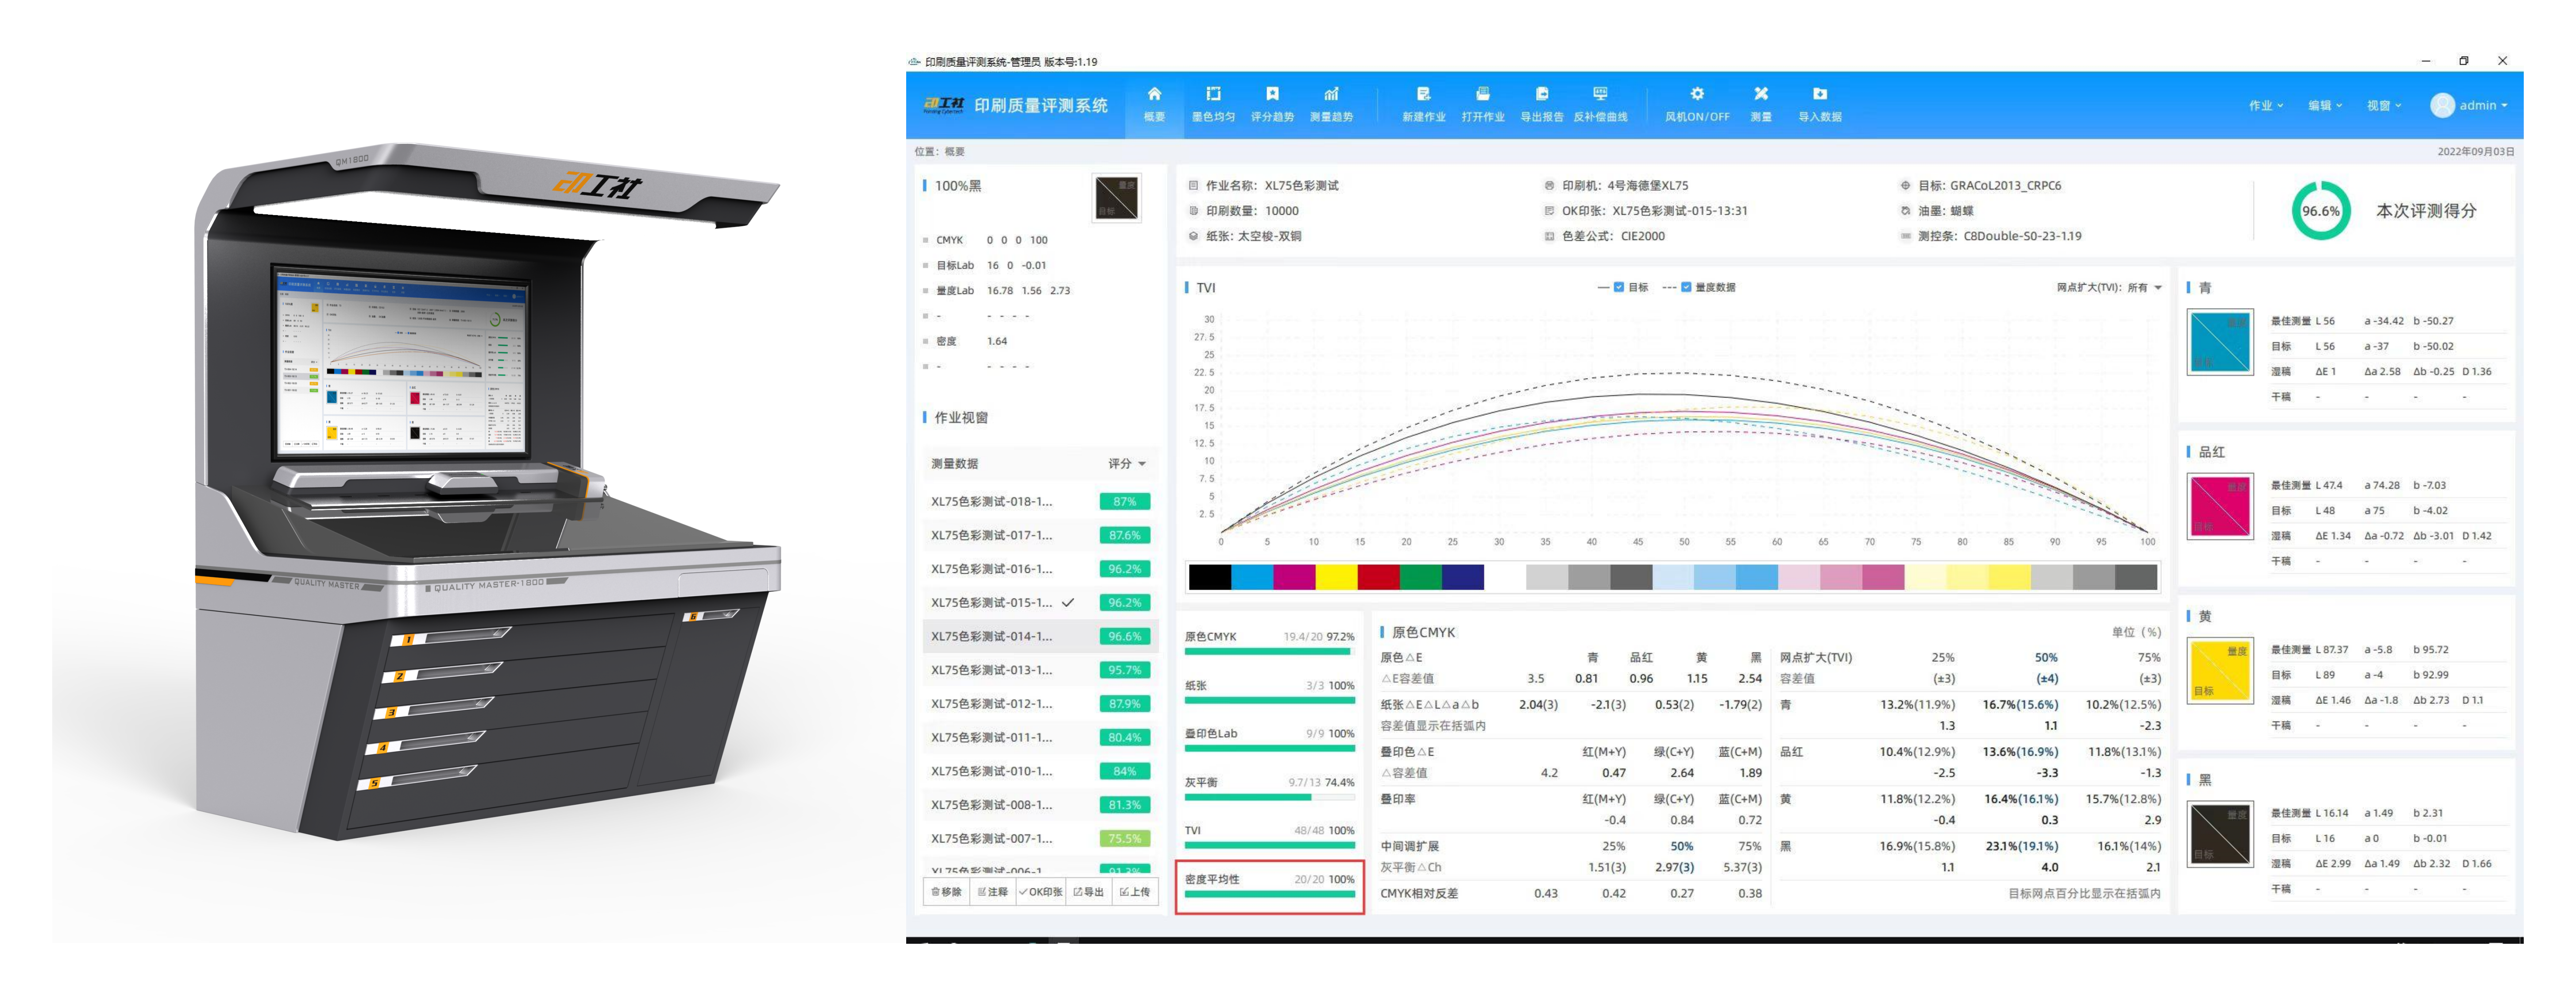The height and width of the screenshot is (996, 2576).
Task: Open the admin account dropdown arrow
Action: (2504, 106)
